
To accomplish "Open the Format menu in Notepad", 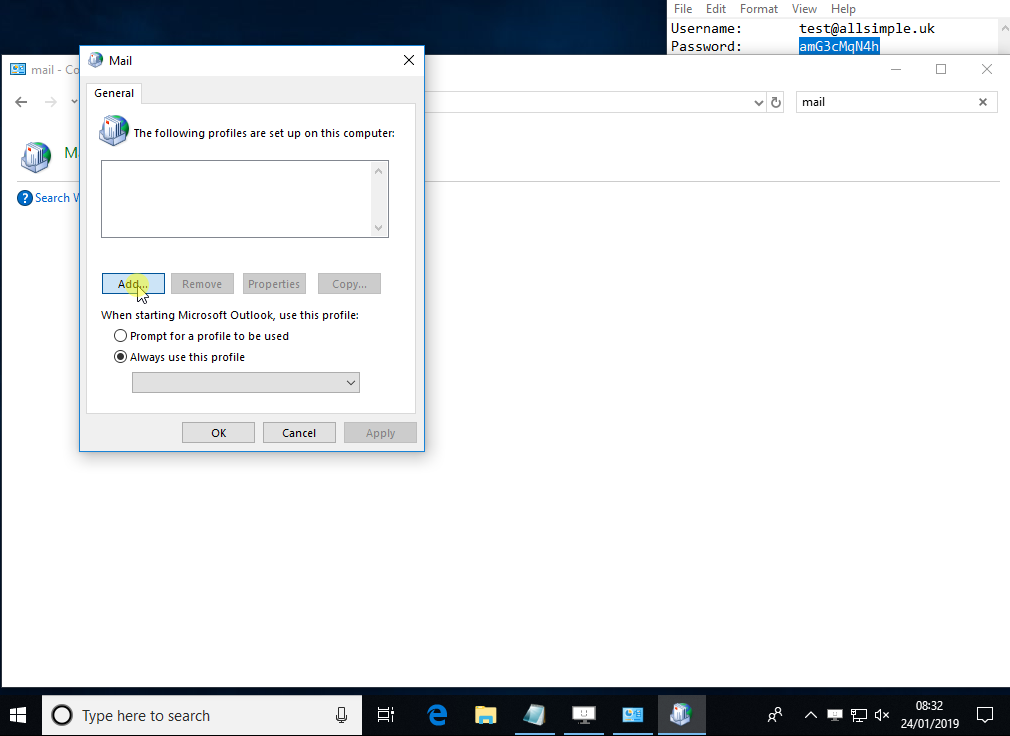I will (758, 9).
